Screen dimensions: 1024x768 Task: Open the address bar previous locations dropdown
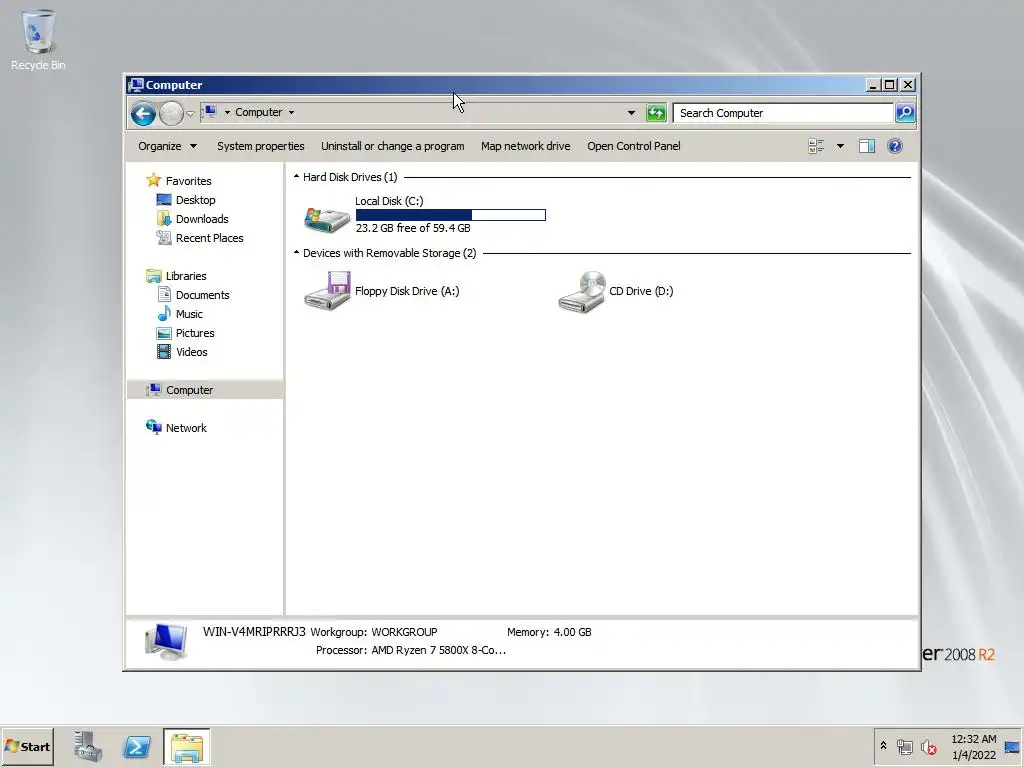click(631, 112)
